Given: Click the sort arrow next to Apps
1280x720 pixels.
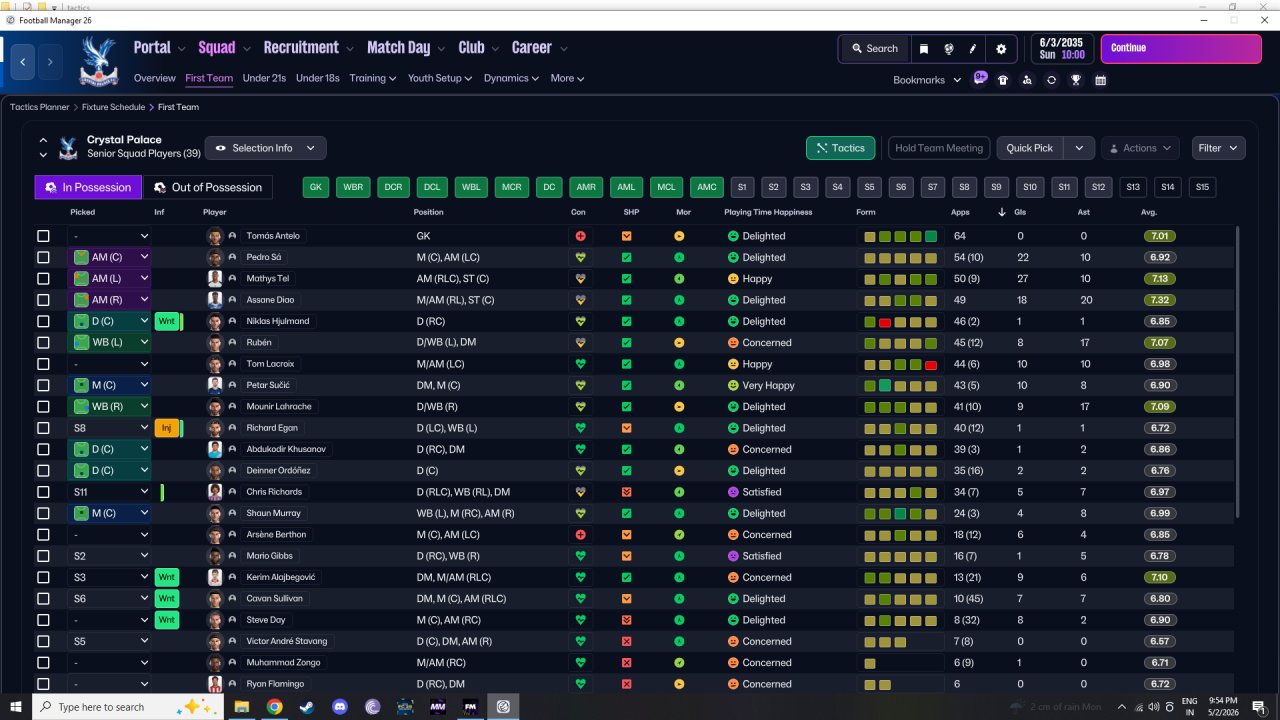Looking at the screenshot, I should 1002,212.
